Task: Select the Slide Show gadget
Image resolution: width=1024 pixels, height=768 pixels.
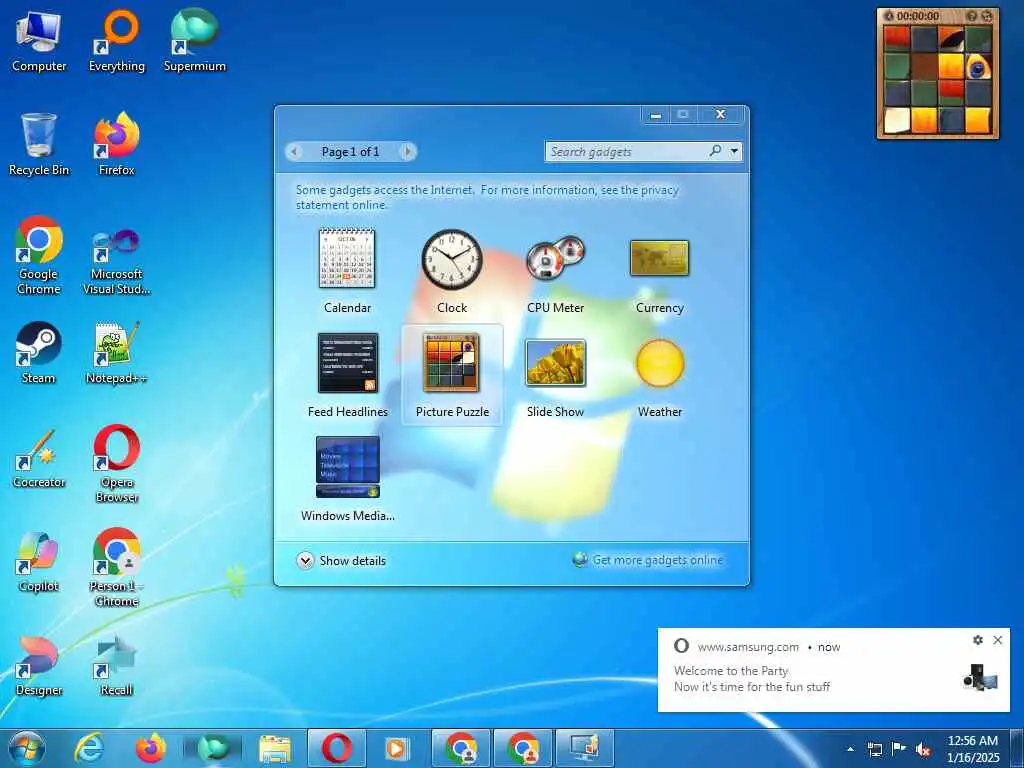Action: click(556, 374)
